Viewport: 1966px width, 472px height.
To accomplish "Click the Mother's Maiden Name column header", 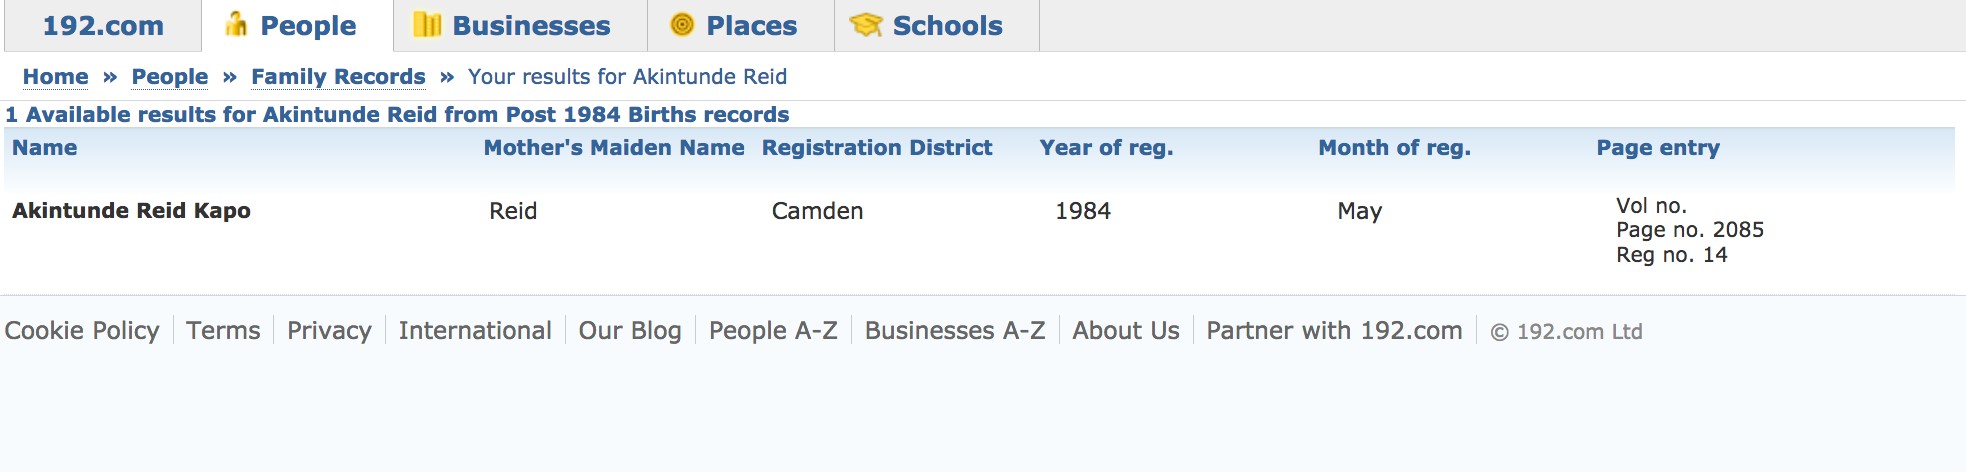I will 614,148.
